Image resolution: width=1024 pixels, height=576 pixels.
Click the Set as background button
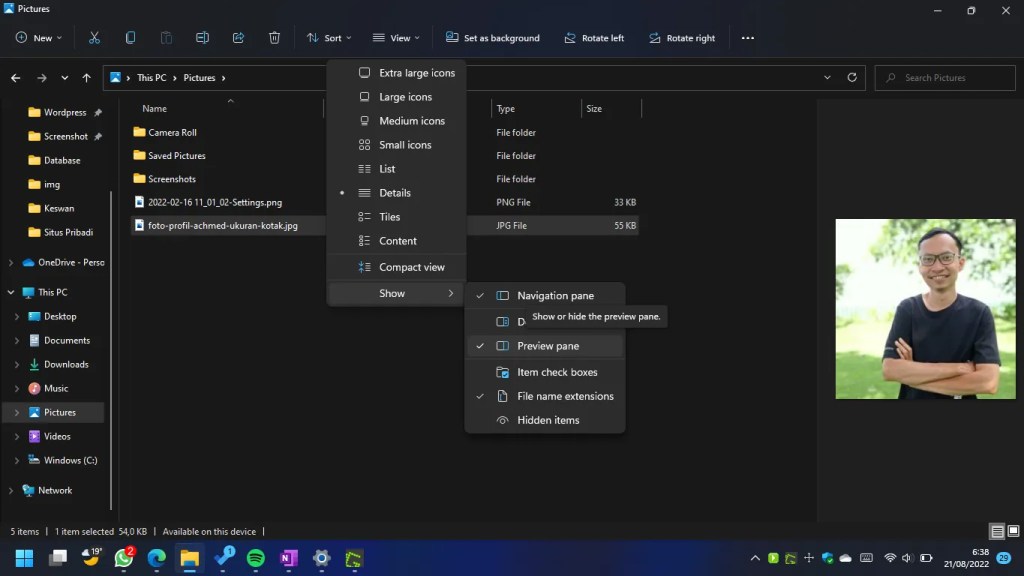[x=493, y=37]
